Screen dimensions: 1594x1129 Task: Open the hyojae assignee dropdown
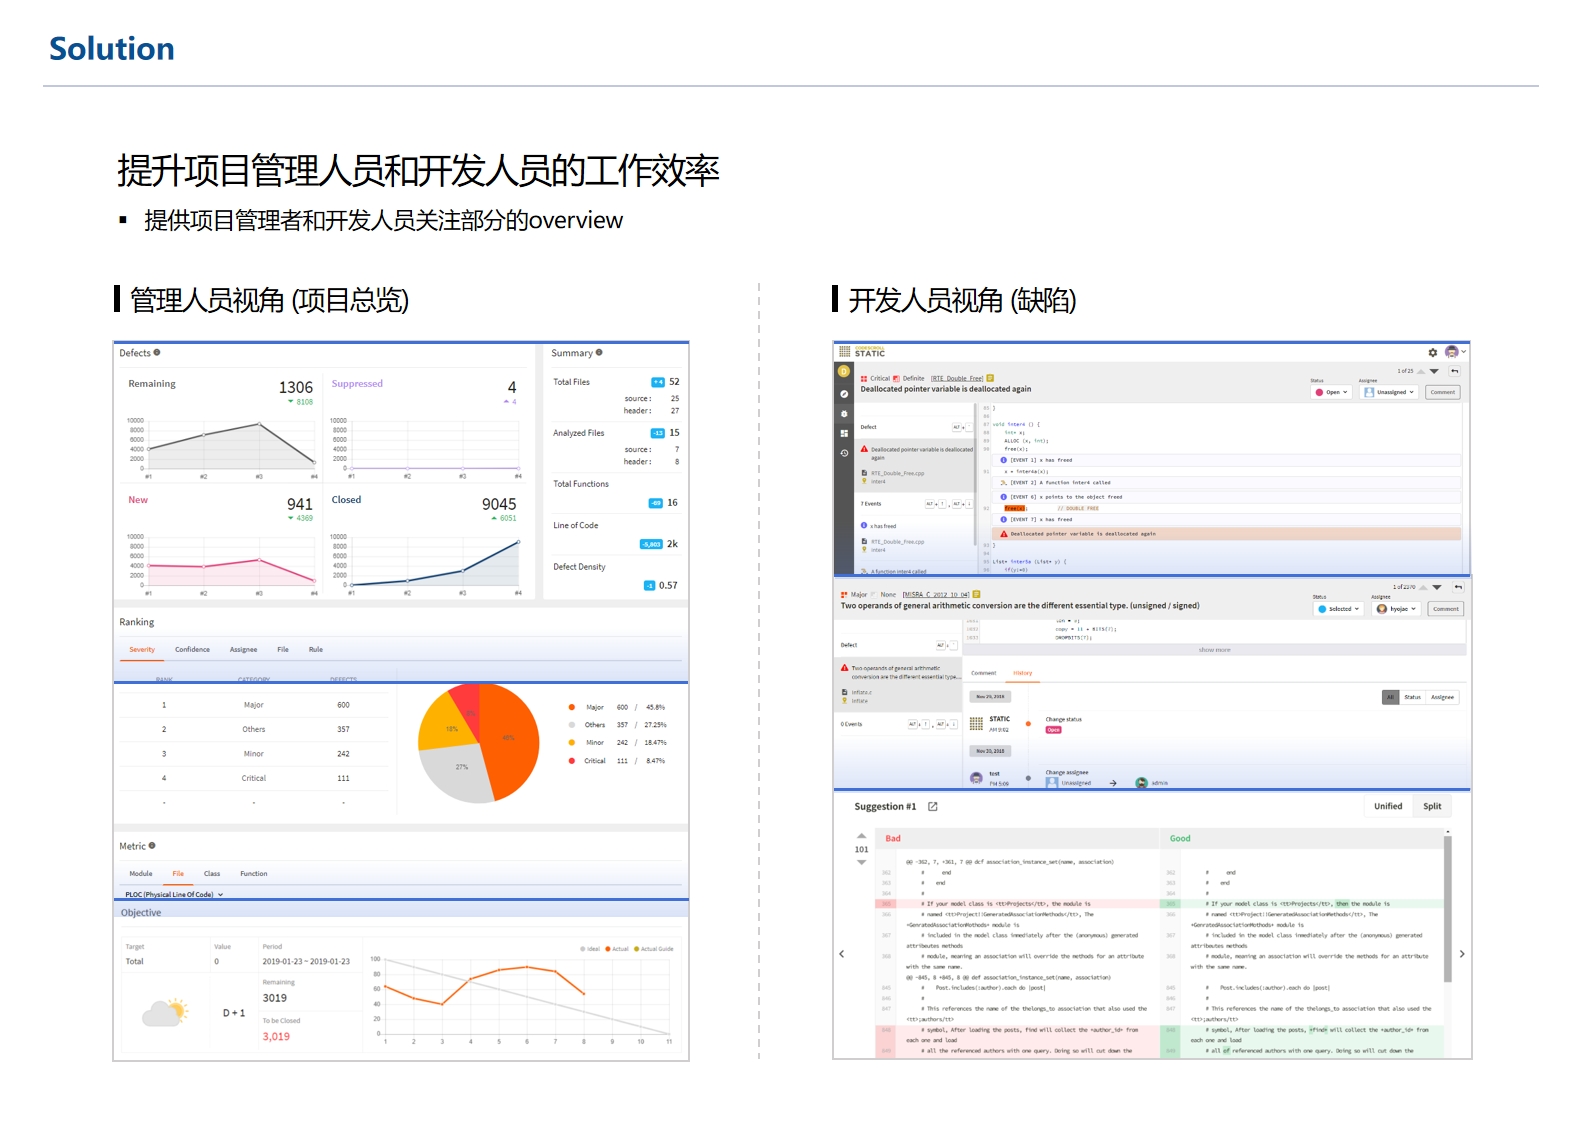[1397, 608]
